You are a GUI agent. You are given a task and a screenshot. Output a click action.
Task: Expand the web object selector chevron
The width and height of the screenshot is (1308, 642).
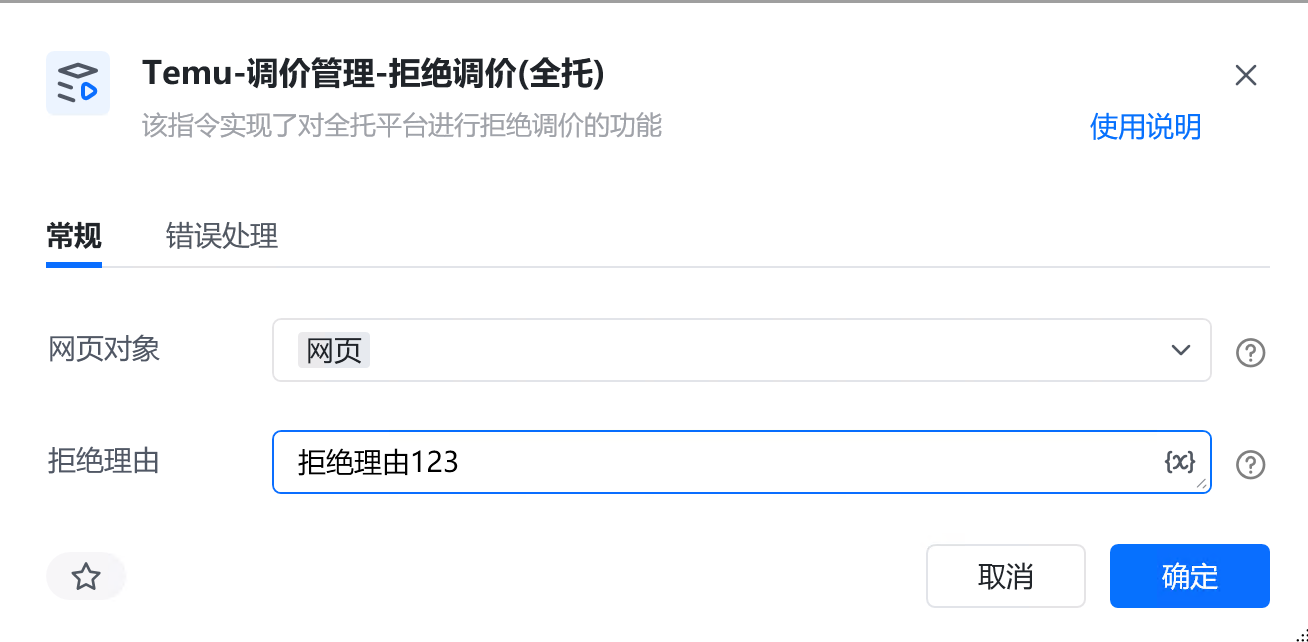(x=1180, y=350)
